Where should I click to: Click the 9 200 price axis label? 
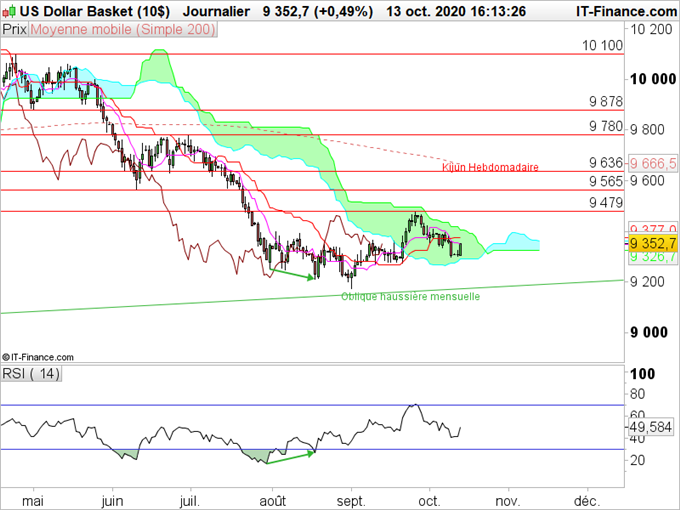(647, 282)
